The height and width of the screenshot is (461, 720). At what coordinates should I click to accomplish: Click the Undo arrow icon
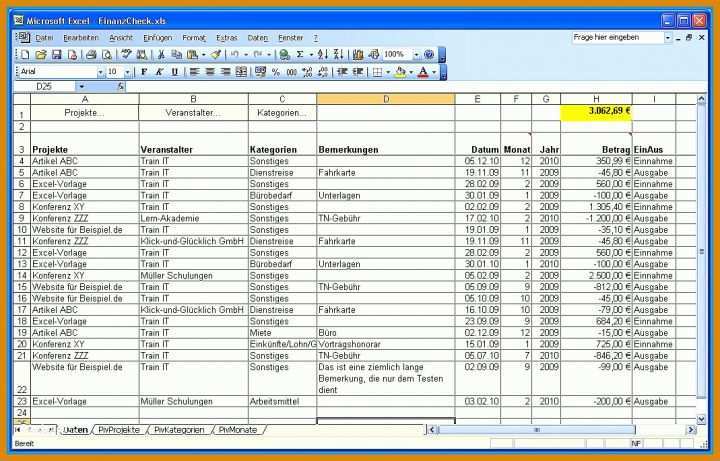click(x=235, y=55)
